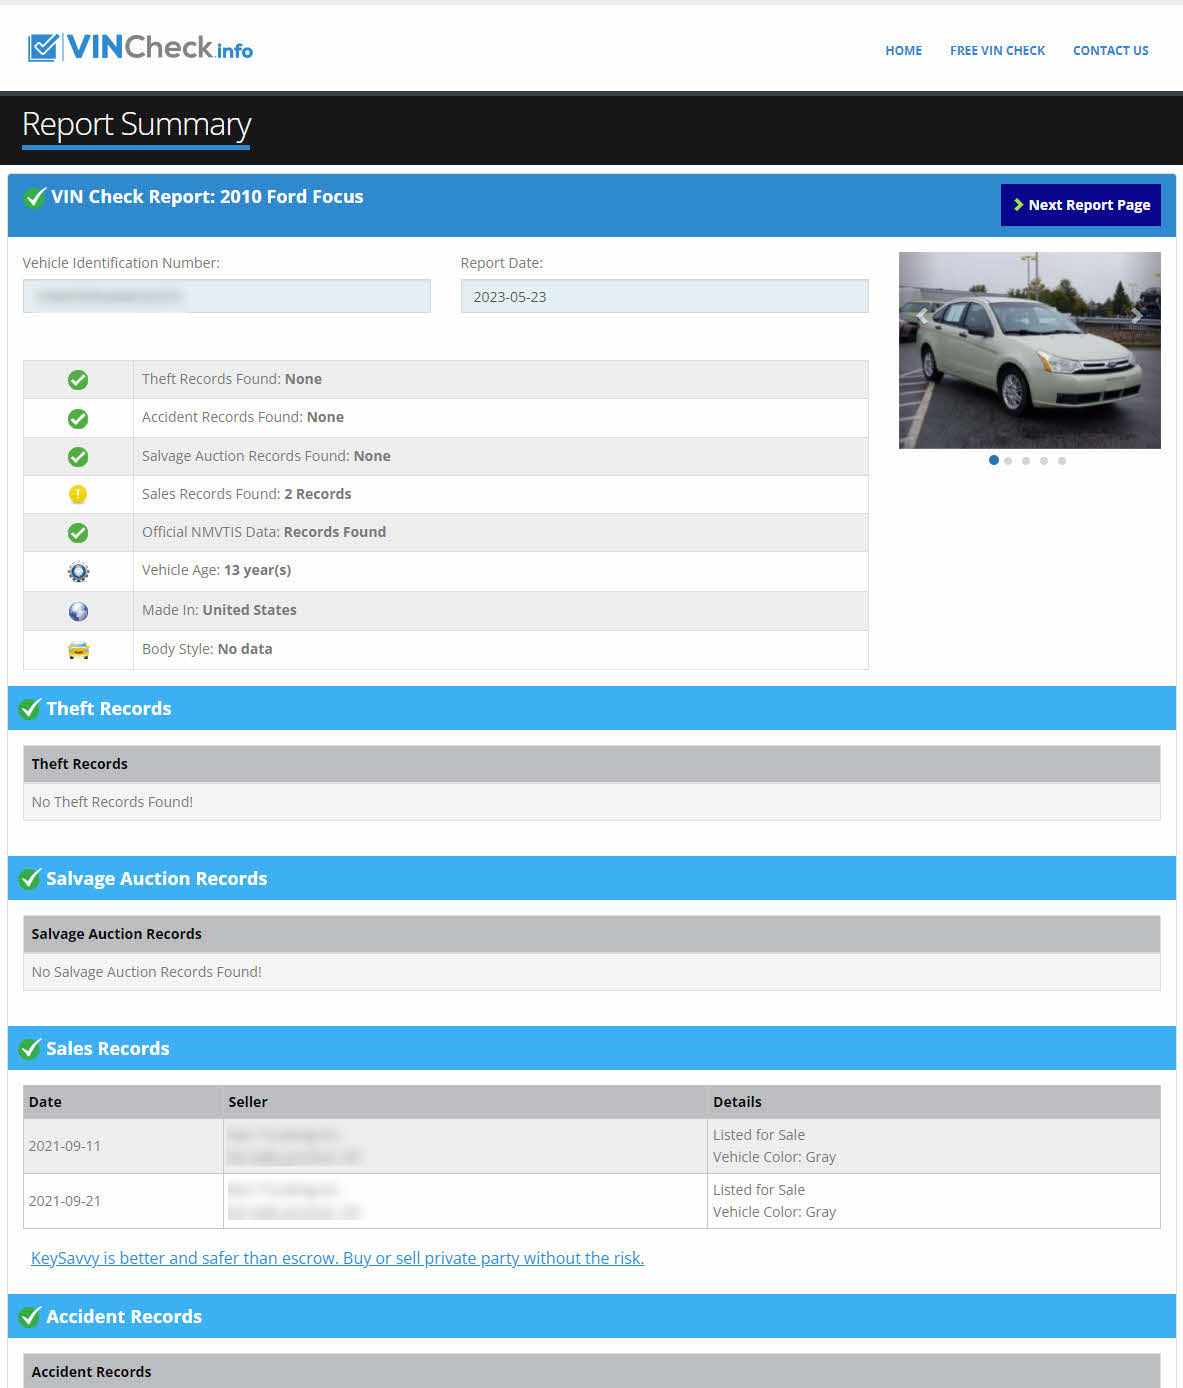Click green check icon beside Official NMVTIS Data
This screenshot has height=1388, width=1183.
tap(78, 533)
